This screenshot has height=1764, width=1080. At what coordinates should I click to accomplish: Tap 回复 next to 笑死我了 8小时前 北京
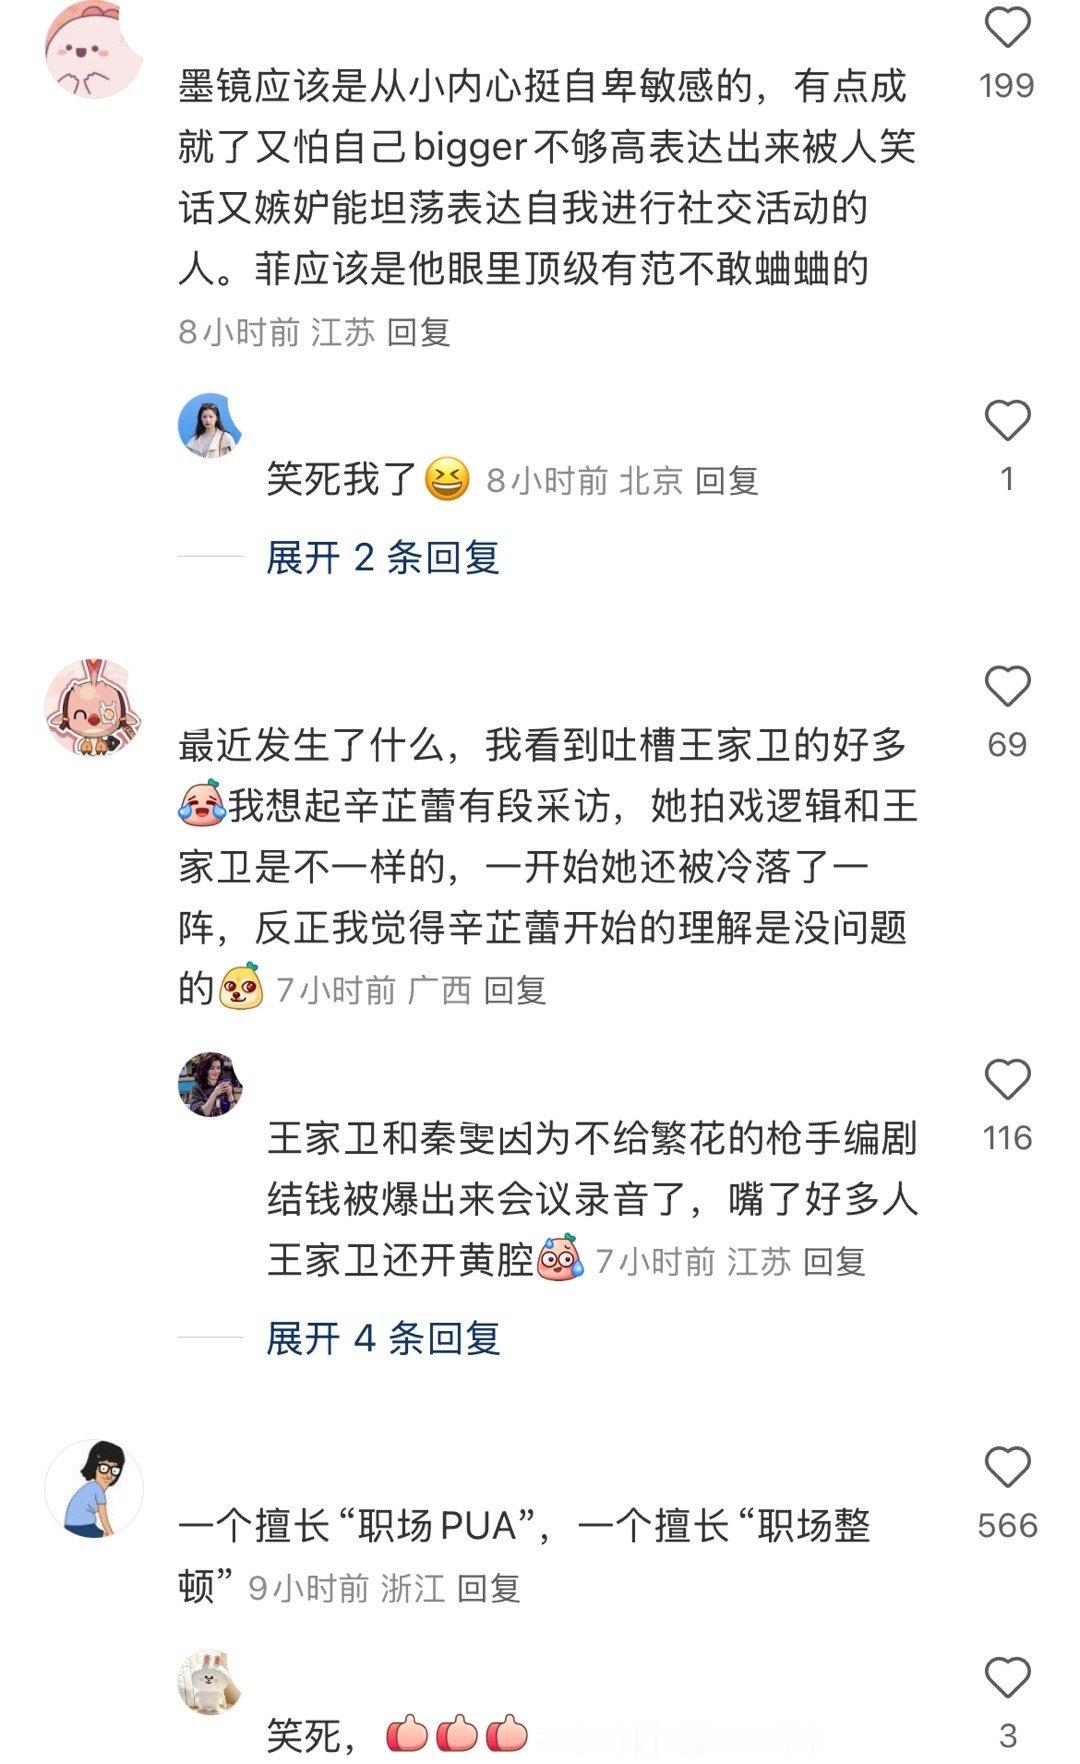[x=727, y=481]
